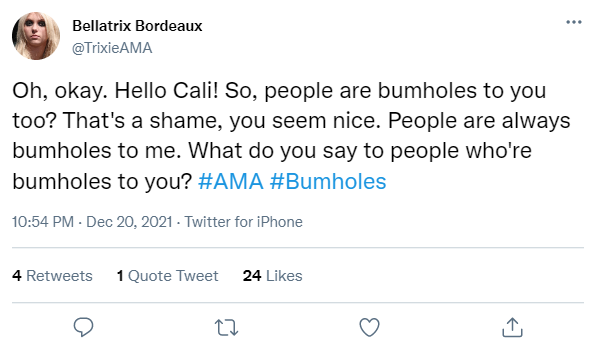
Task: Open the 10:54 PM timestamp
Action: point(43,222)
